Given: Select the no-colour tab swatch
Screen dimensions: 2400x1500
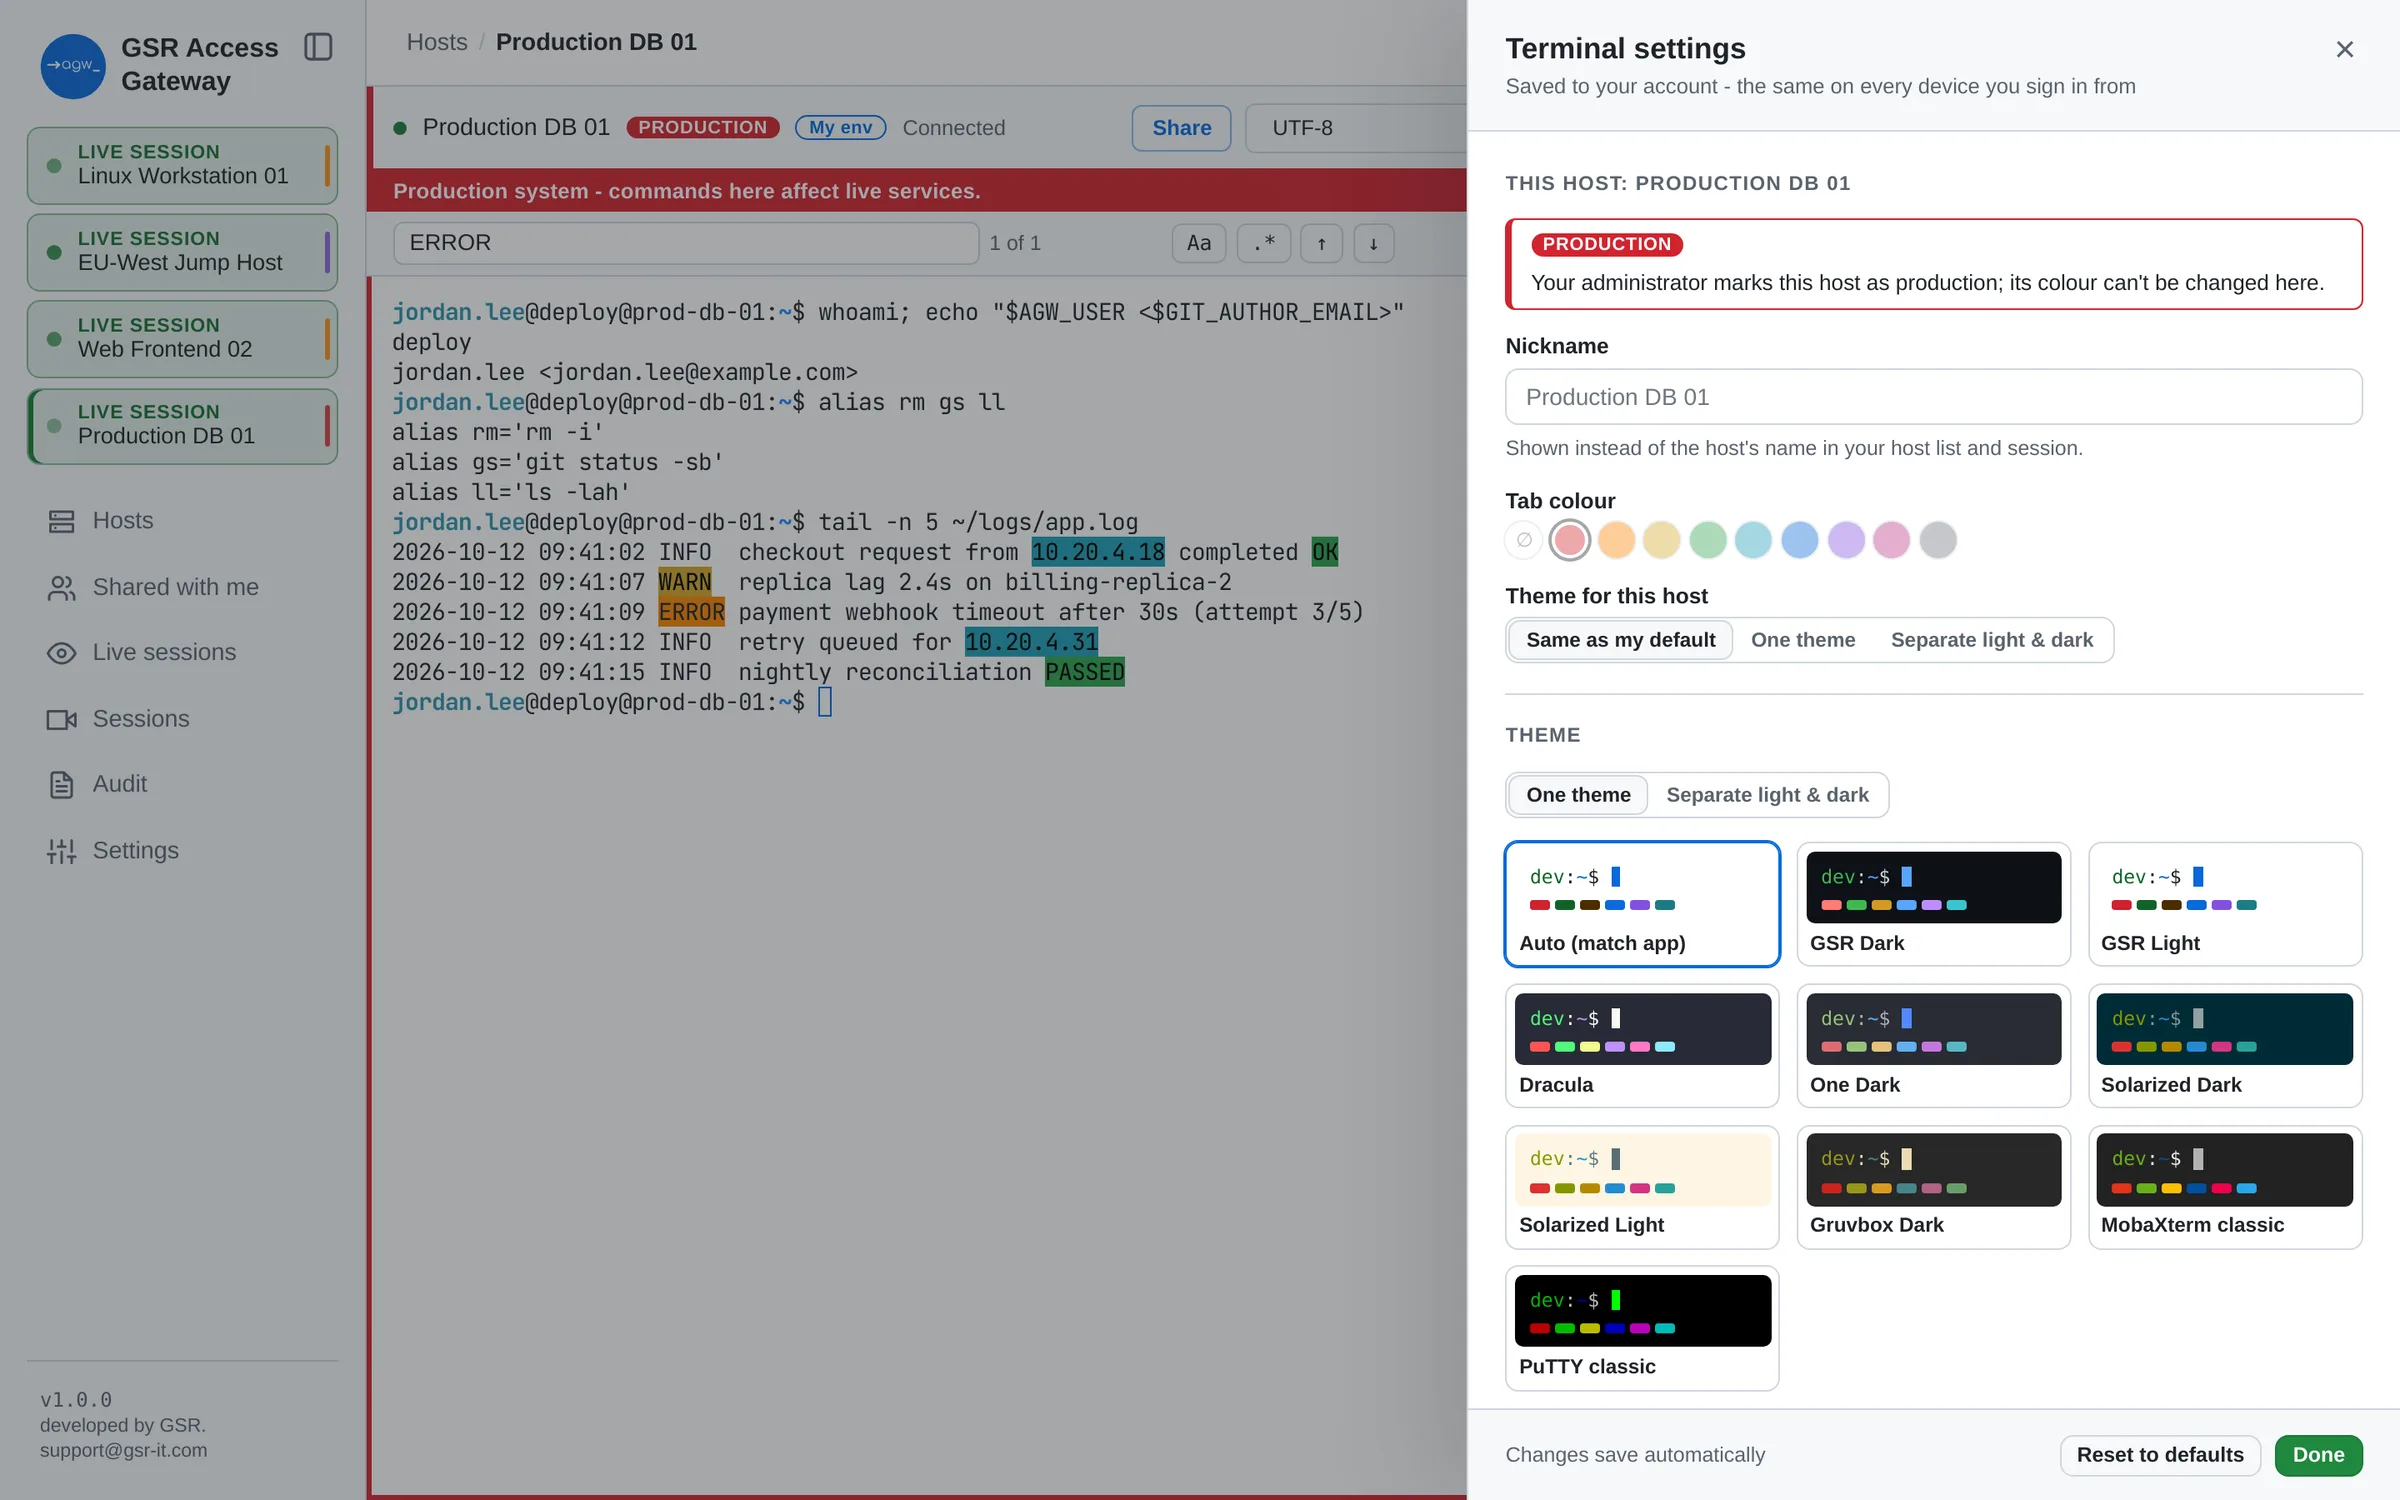Looking at the screenshot, I should coord(1523,540).
